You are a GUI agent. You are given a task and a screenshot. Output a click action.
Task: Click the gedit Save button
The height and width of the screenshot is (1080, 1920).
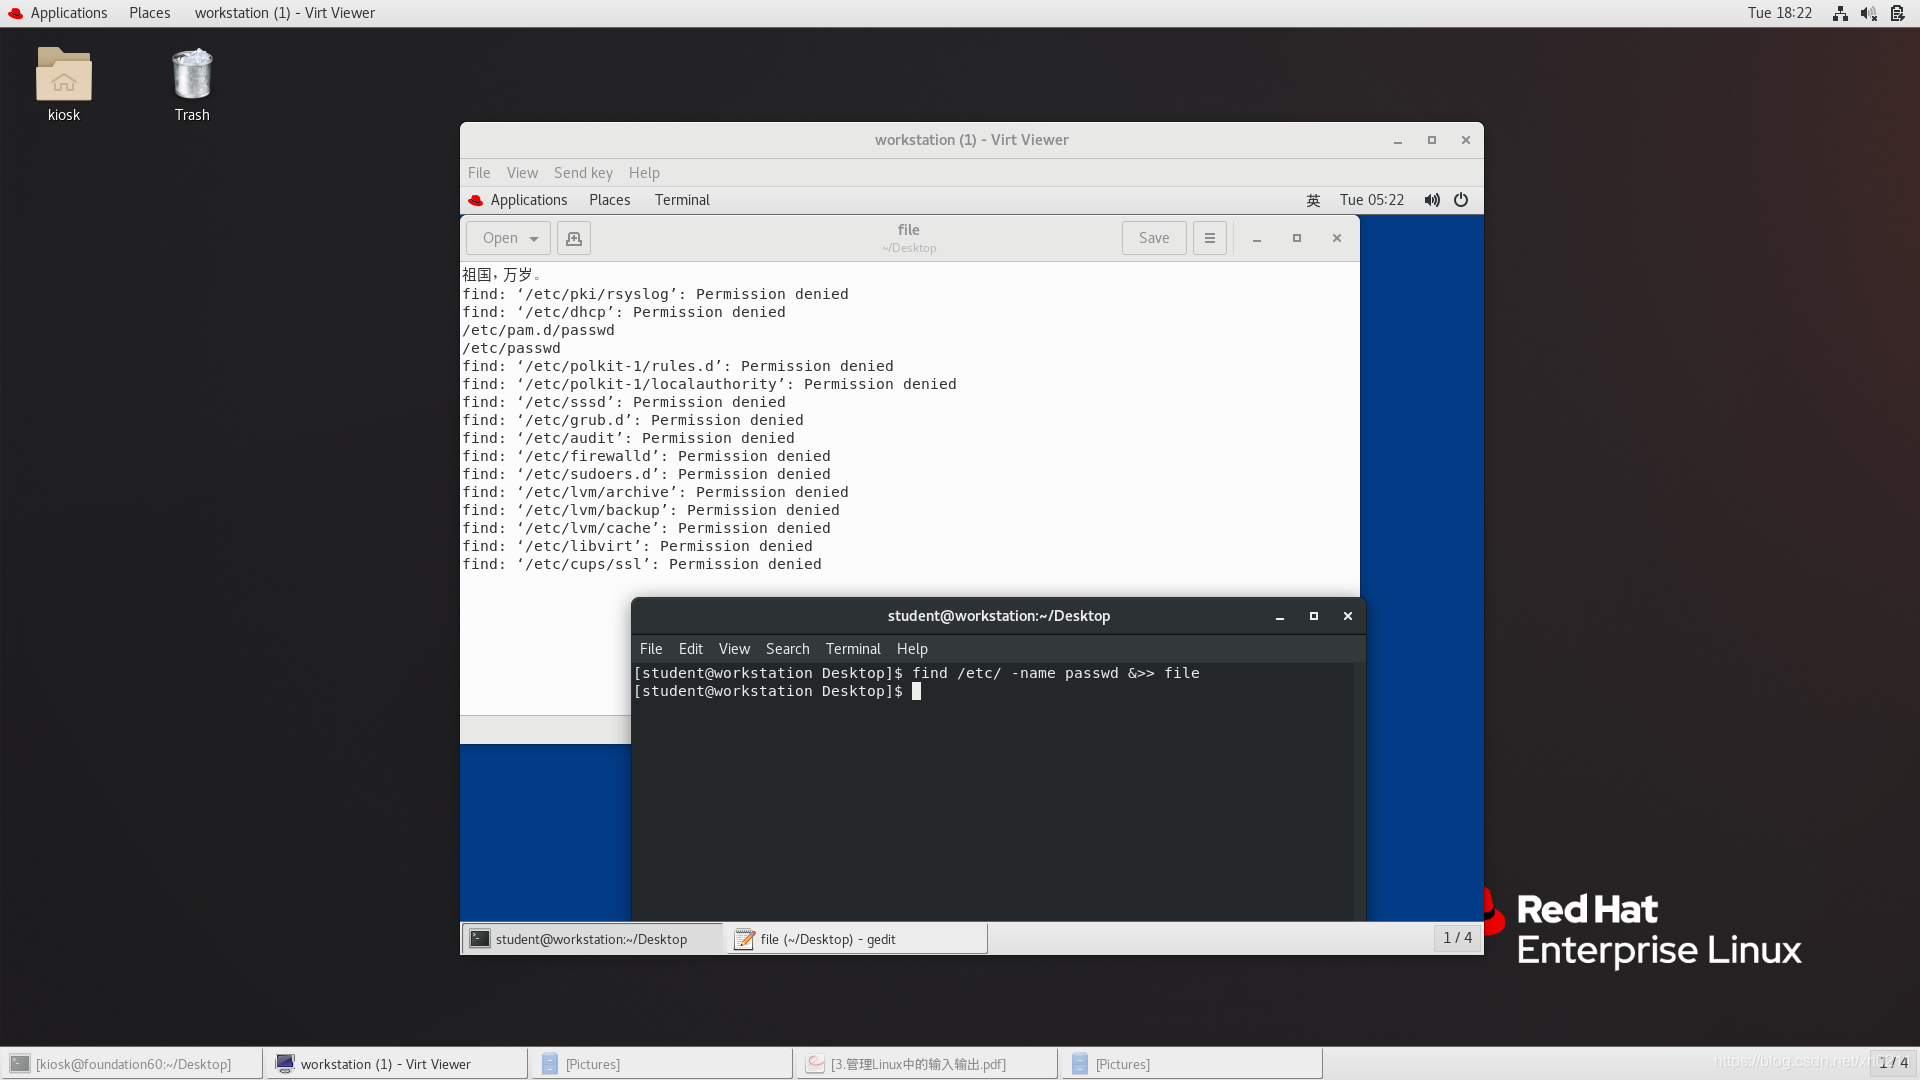(x=1153, y=238)
